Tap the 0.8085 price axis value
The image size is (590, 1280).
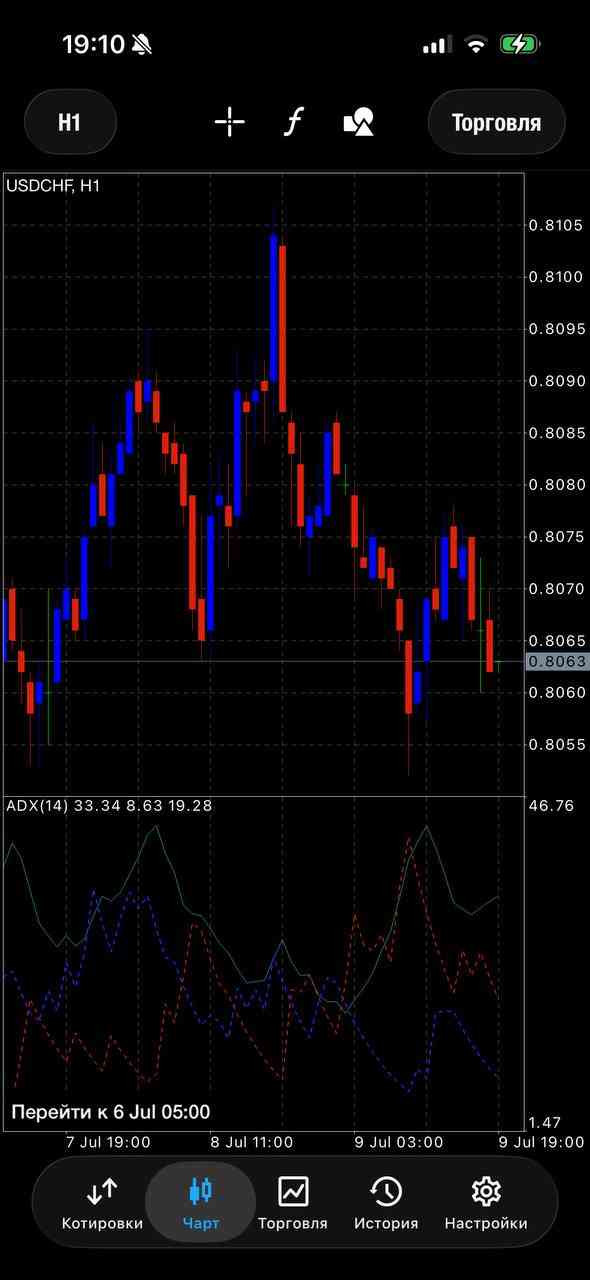point(555,433)
